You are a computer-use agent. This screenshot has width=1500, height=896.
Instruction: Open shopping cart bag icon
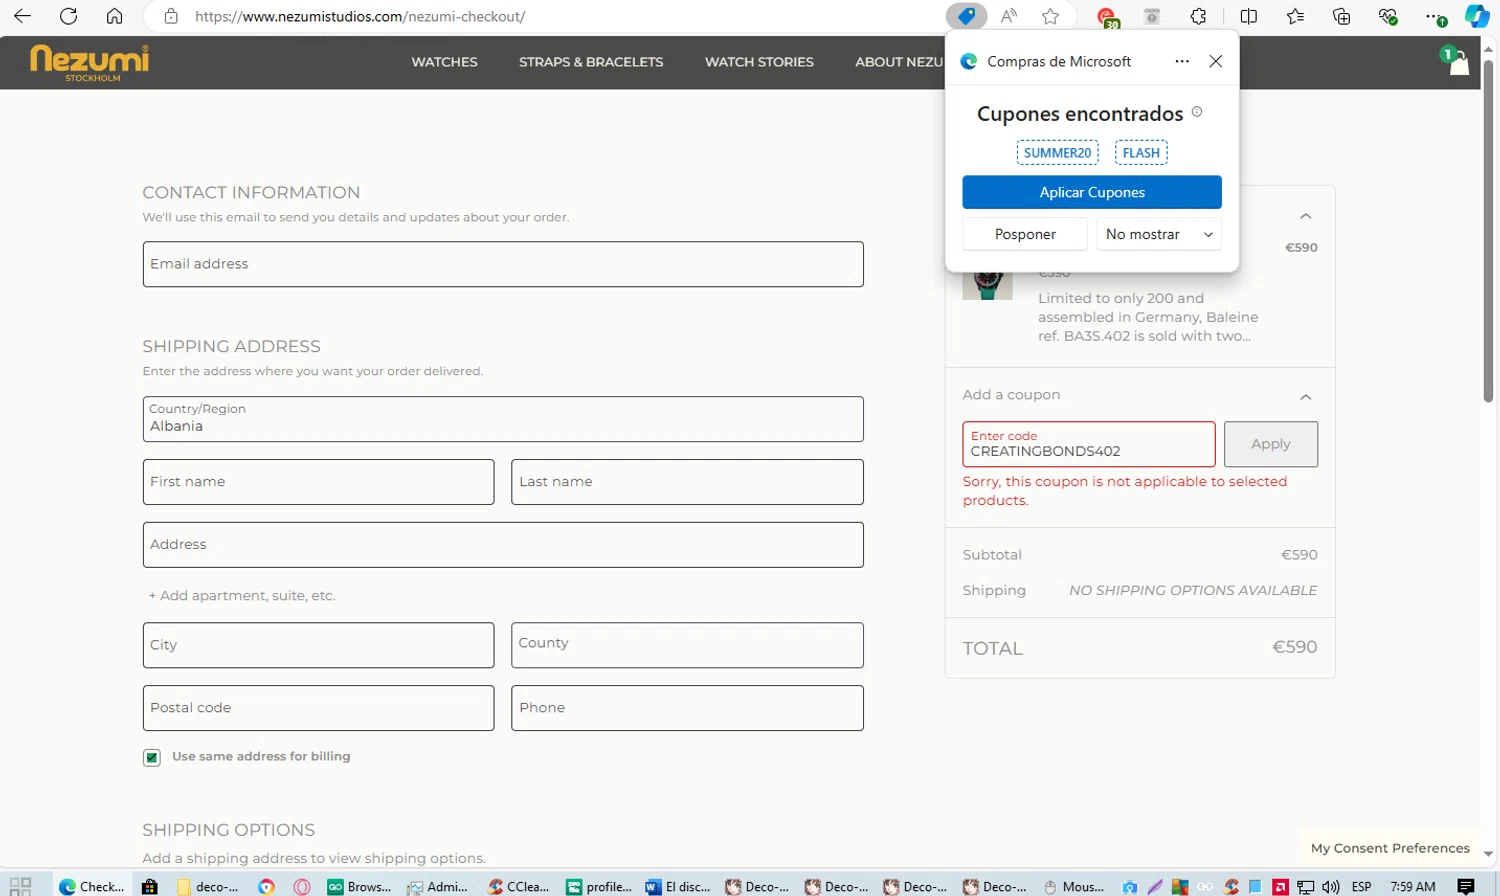tap(1457, 62)
